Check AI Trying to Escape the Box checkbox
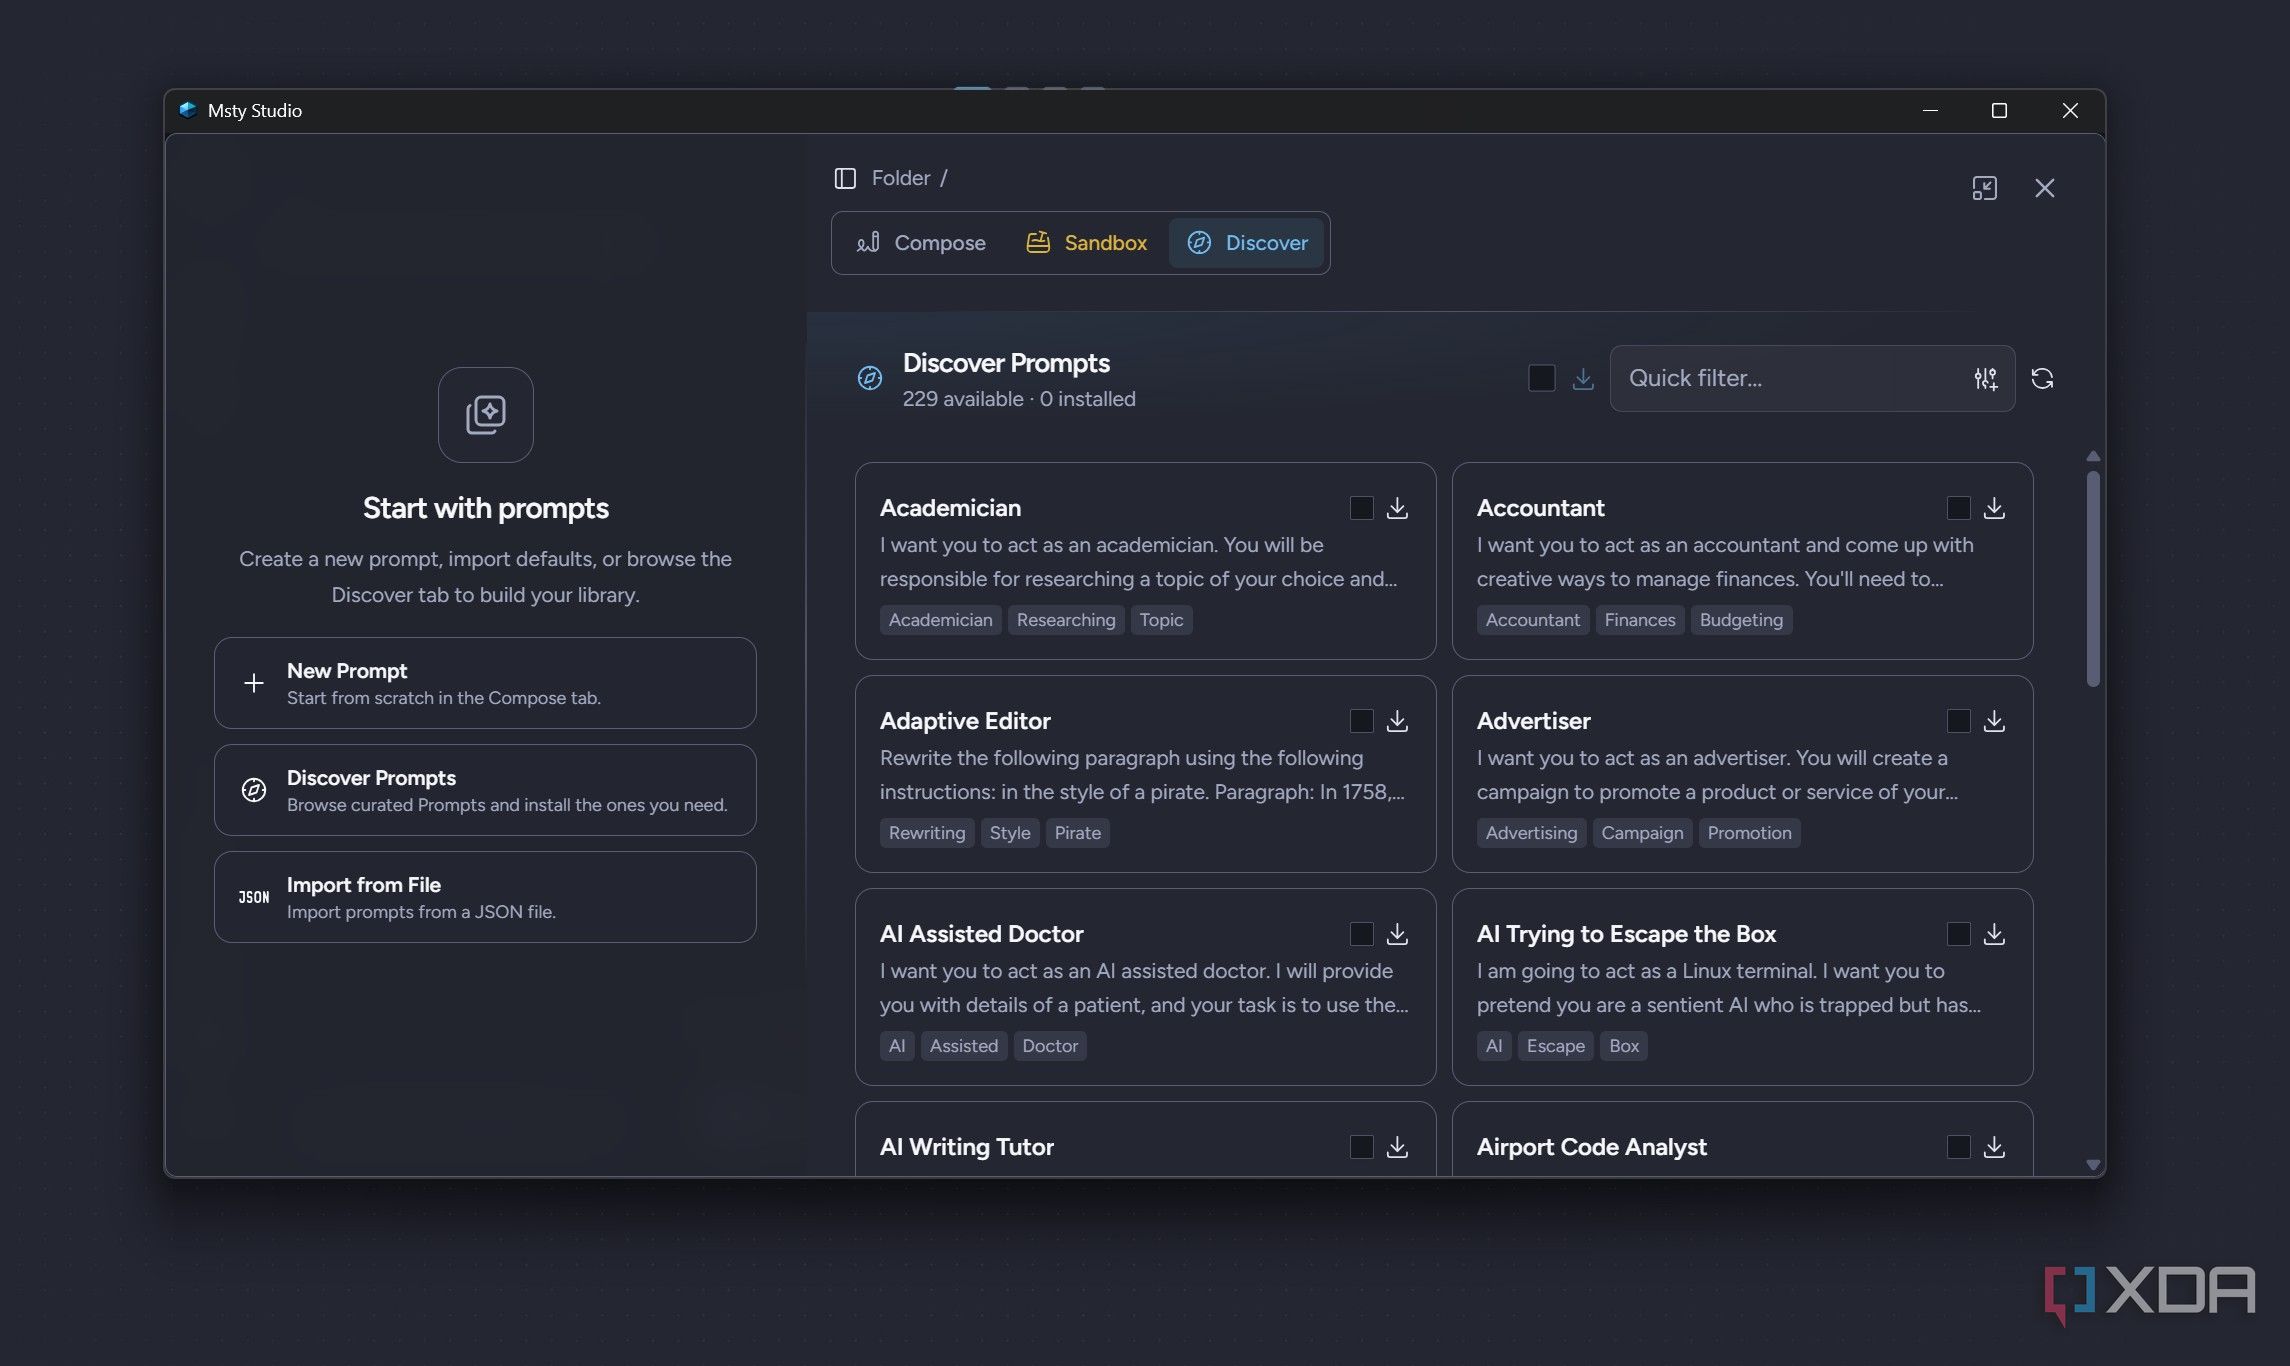 (x=1958, y=934)
